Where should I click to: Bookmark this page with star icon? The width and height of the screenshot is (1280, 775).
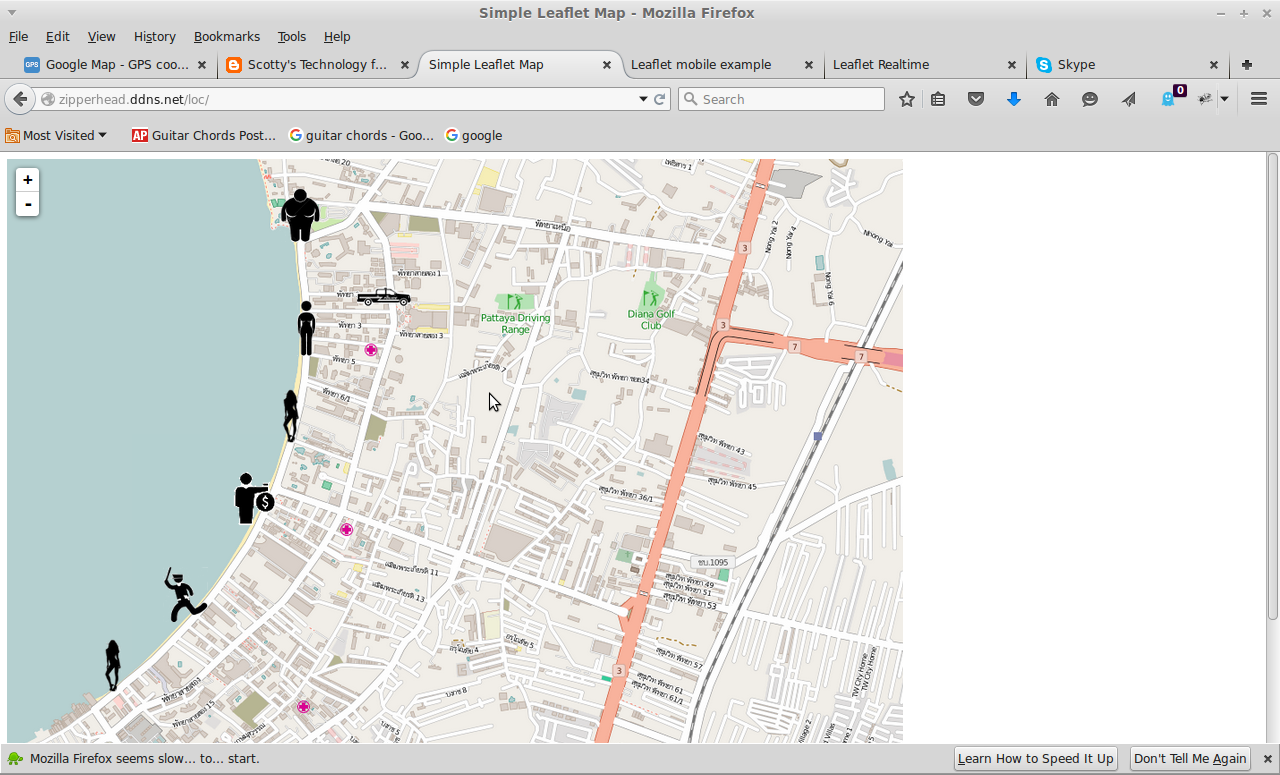[906, 99]
